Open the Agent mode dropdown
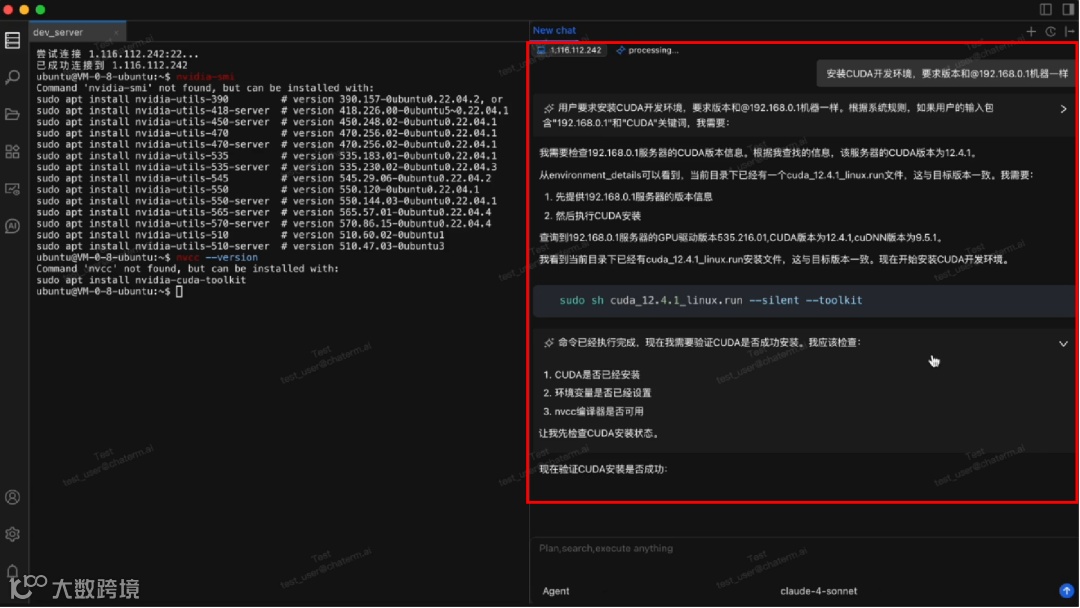The image size is (1080, 608). point(556,591)
